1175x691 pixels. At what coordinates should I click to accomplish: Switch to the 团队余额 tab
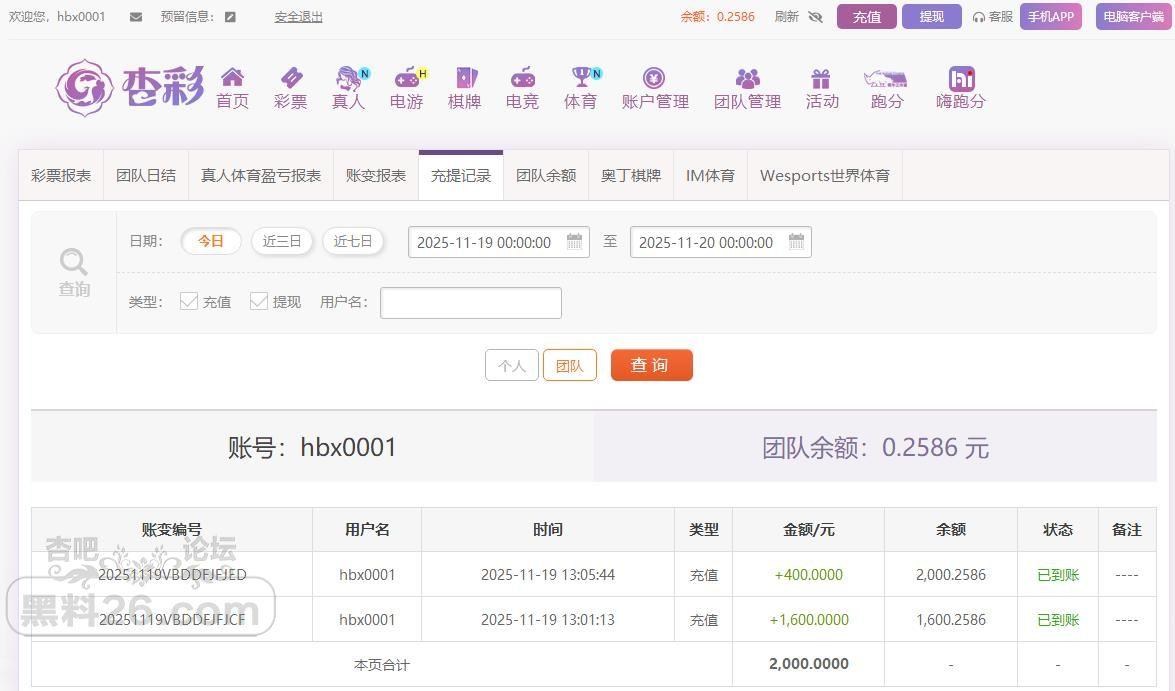click(x=546, y=175)
